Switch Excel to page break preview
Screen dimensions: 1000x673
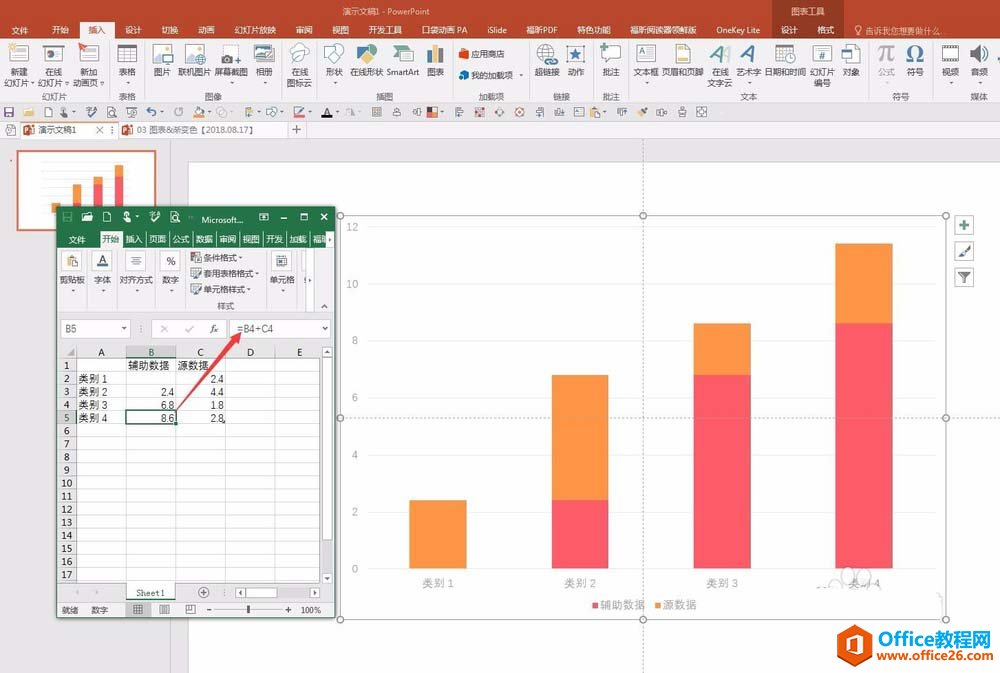tap(190, 610)
